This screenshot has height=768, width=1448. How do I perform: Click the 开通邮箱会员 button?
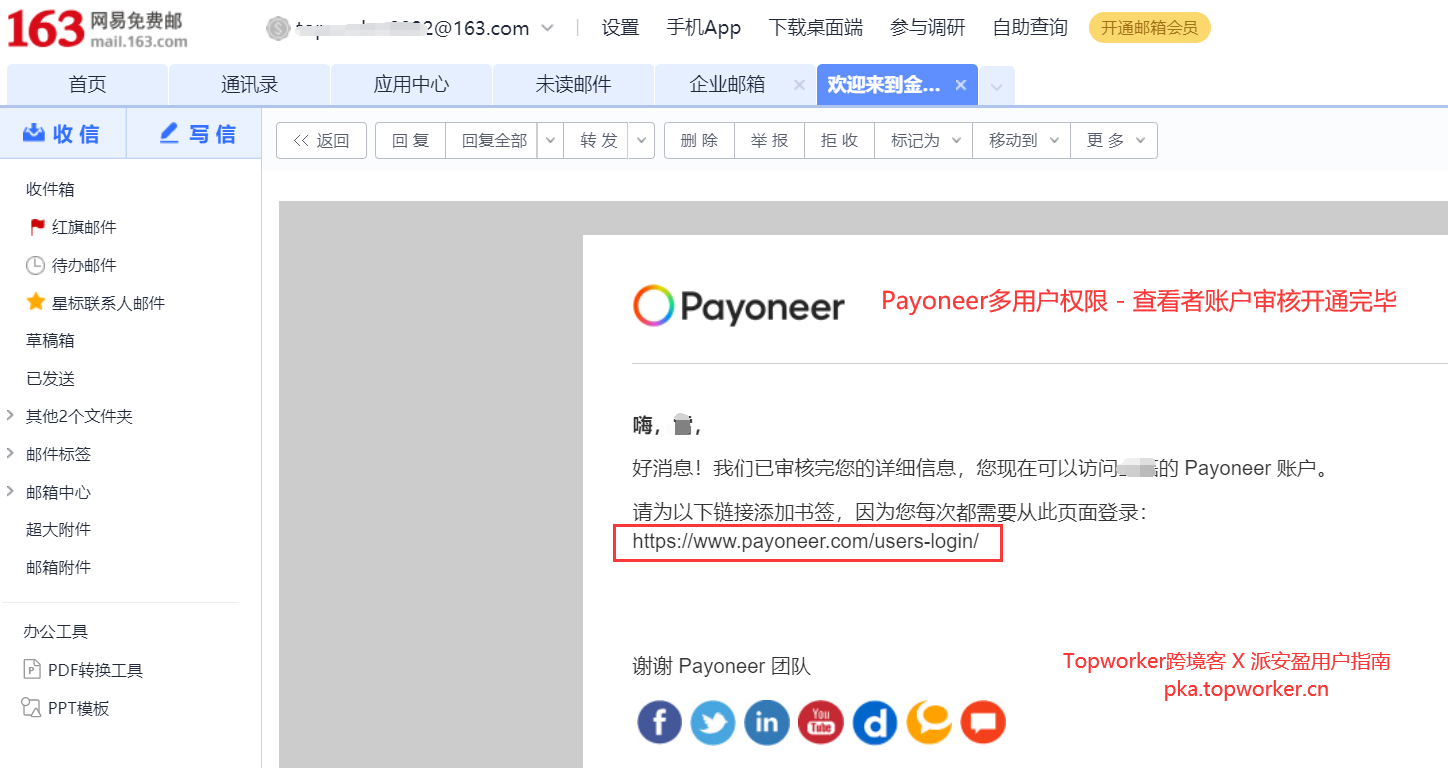(1150, 28)
